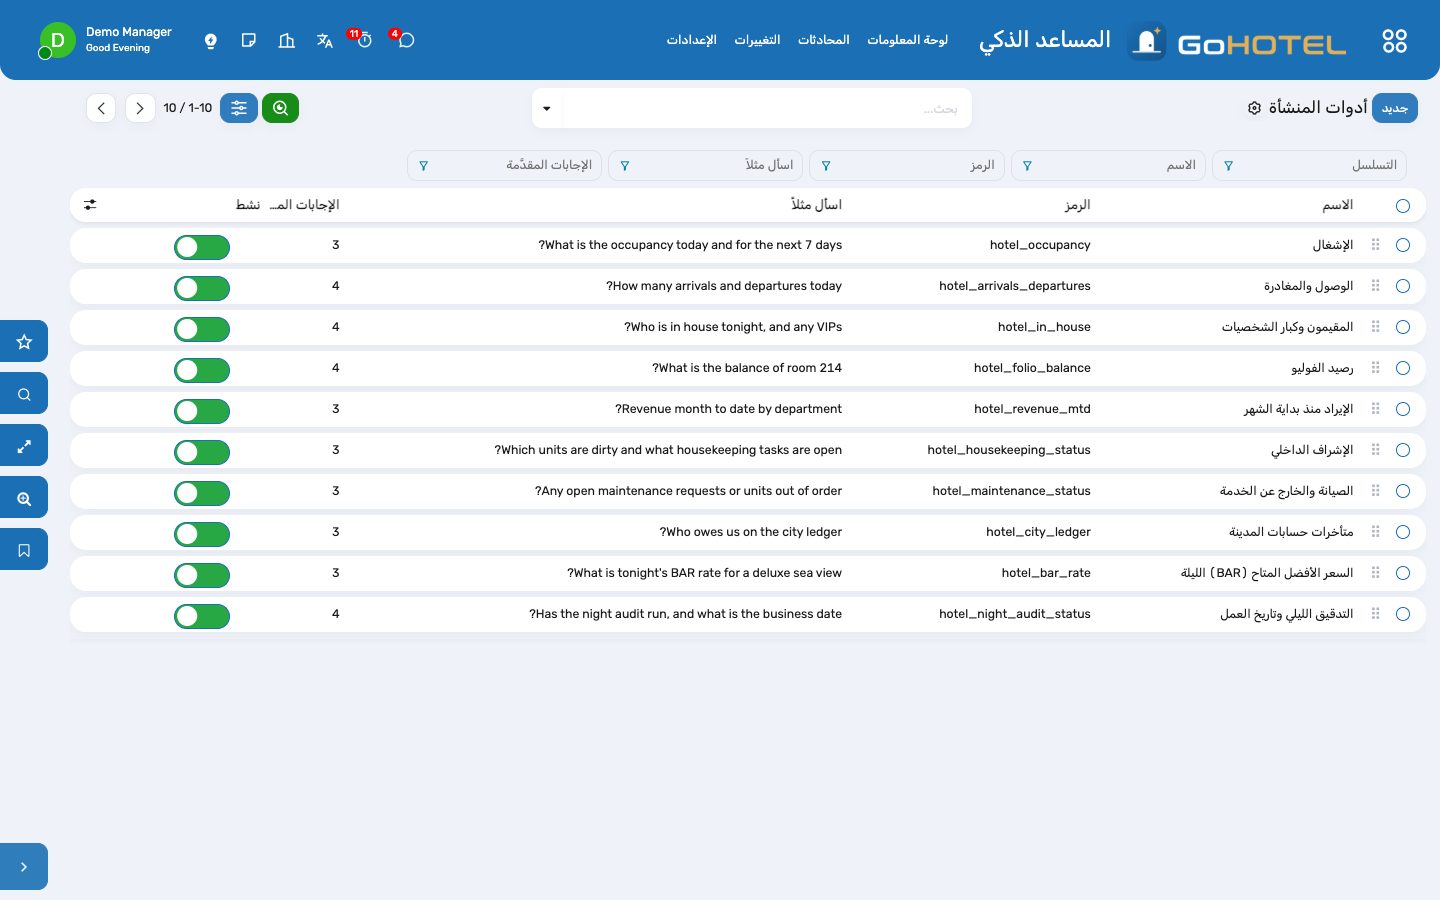This screenshot has width=1440, height=900.
Task: Open the الاسم column filter
Action: (1027, 166)
